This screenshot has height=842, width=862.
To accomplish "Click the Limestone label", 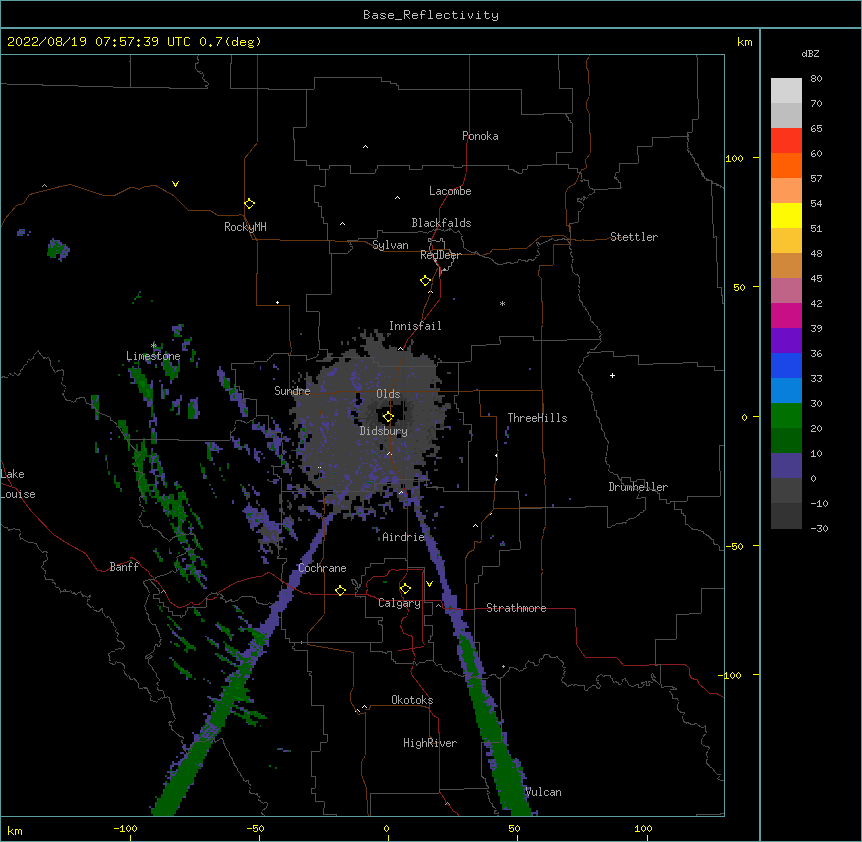I will 153,356.
